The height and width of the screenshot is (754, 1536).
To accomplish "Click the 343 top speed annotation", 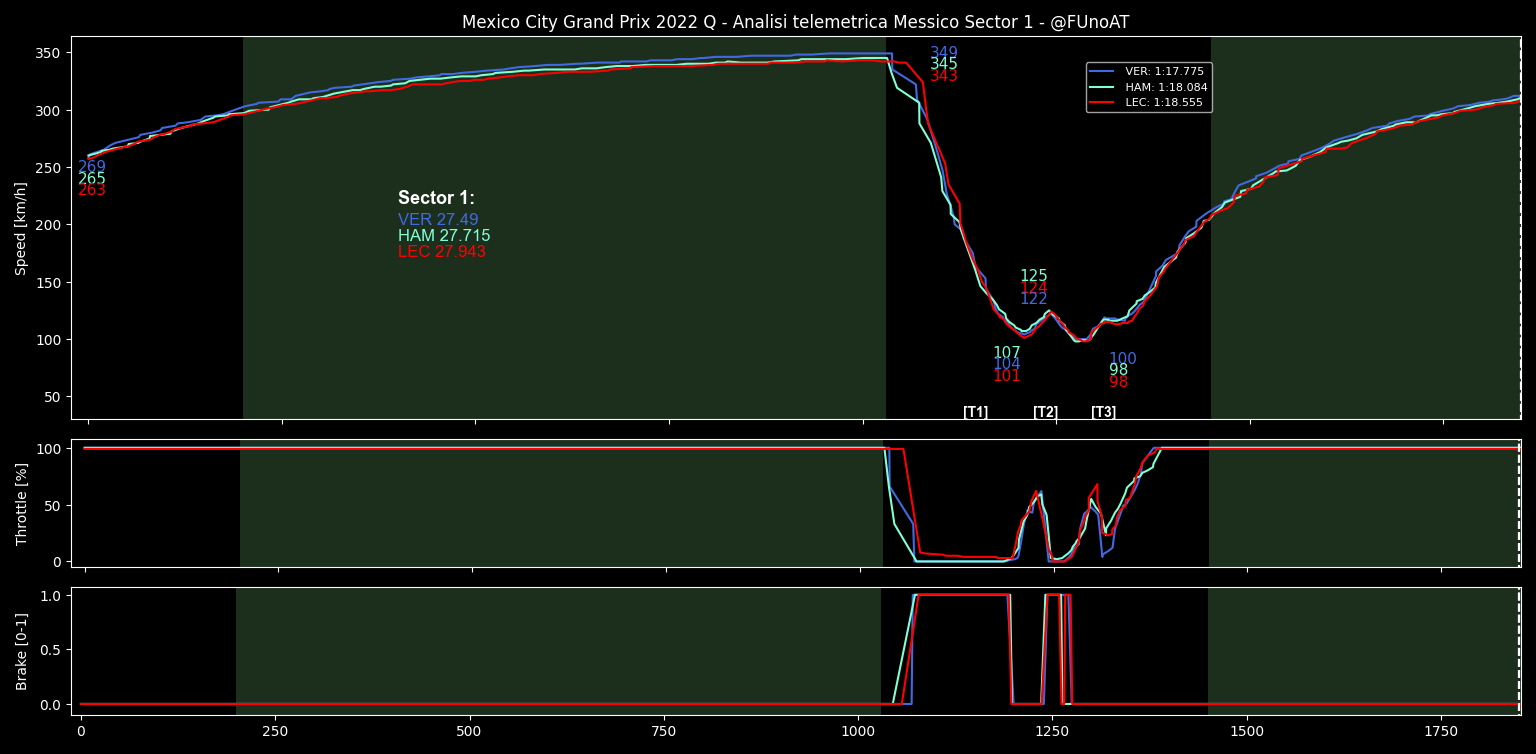I will [944, 76].
